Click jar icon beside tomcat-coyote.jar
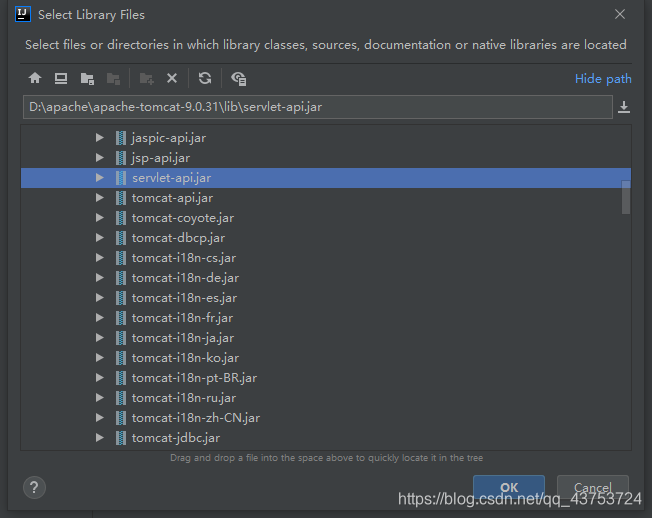The image size is (652, 518). tap(121, 218)
